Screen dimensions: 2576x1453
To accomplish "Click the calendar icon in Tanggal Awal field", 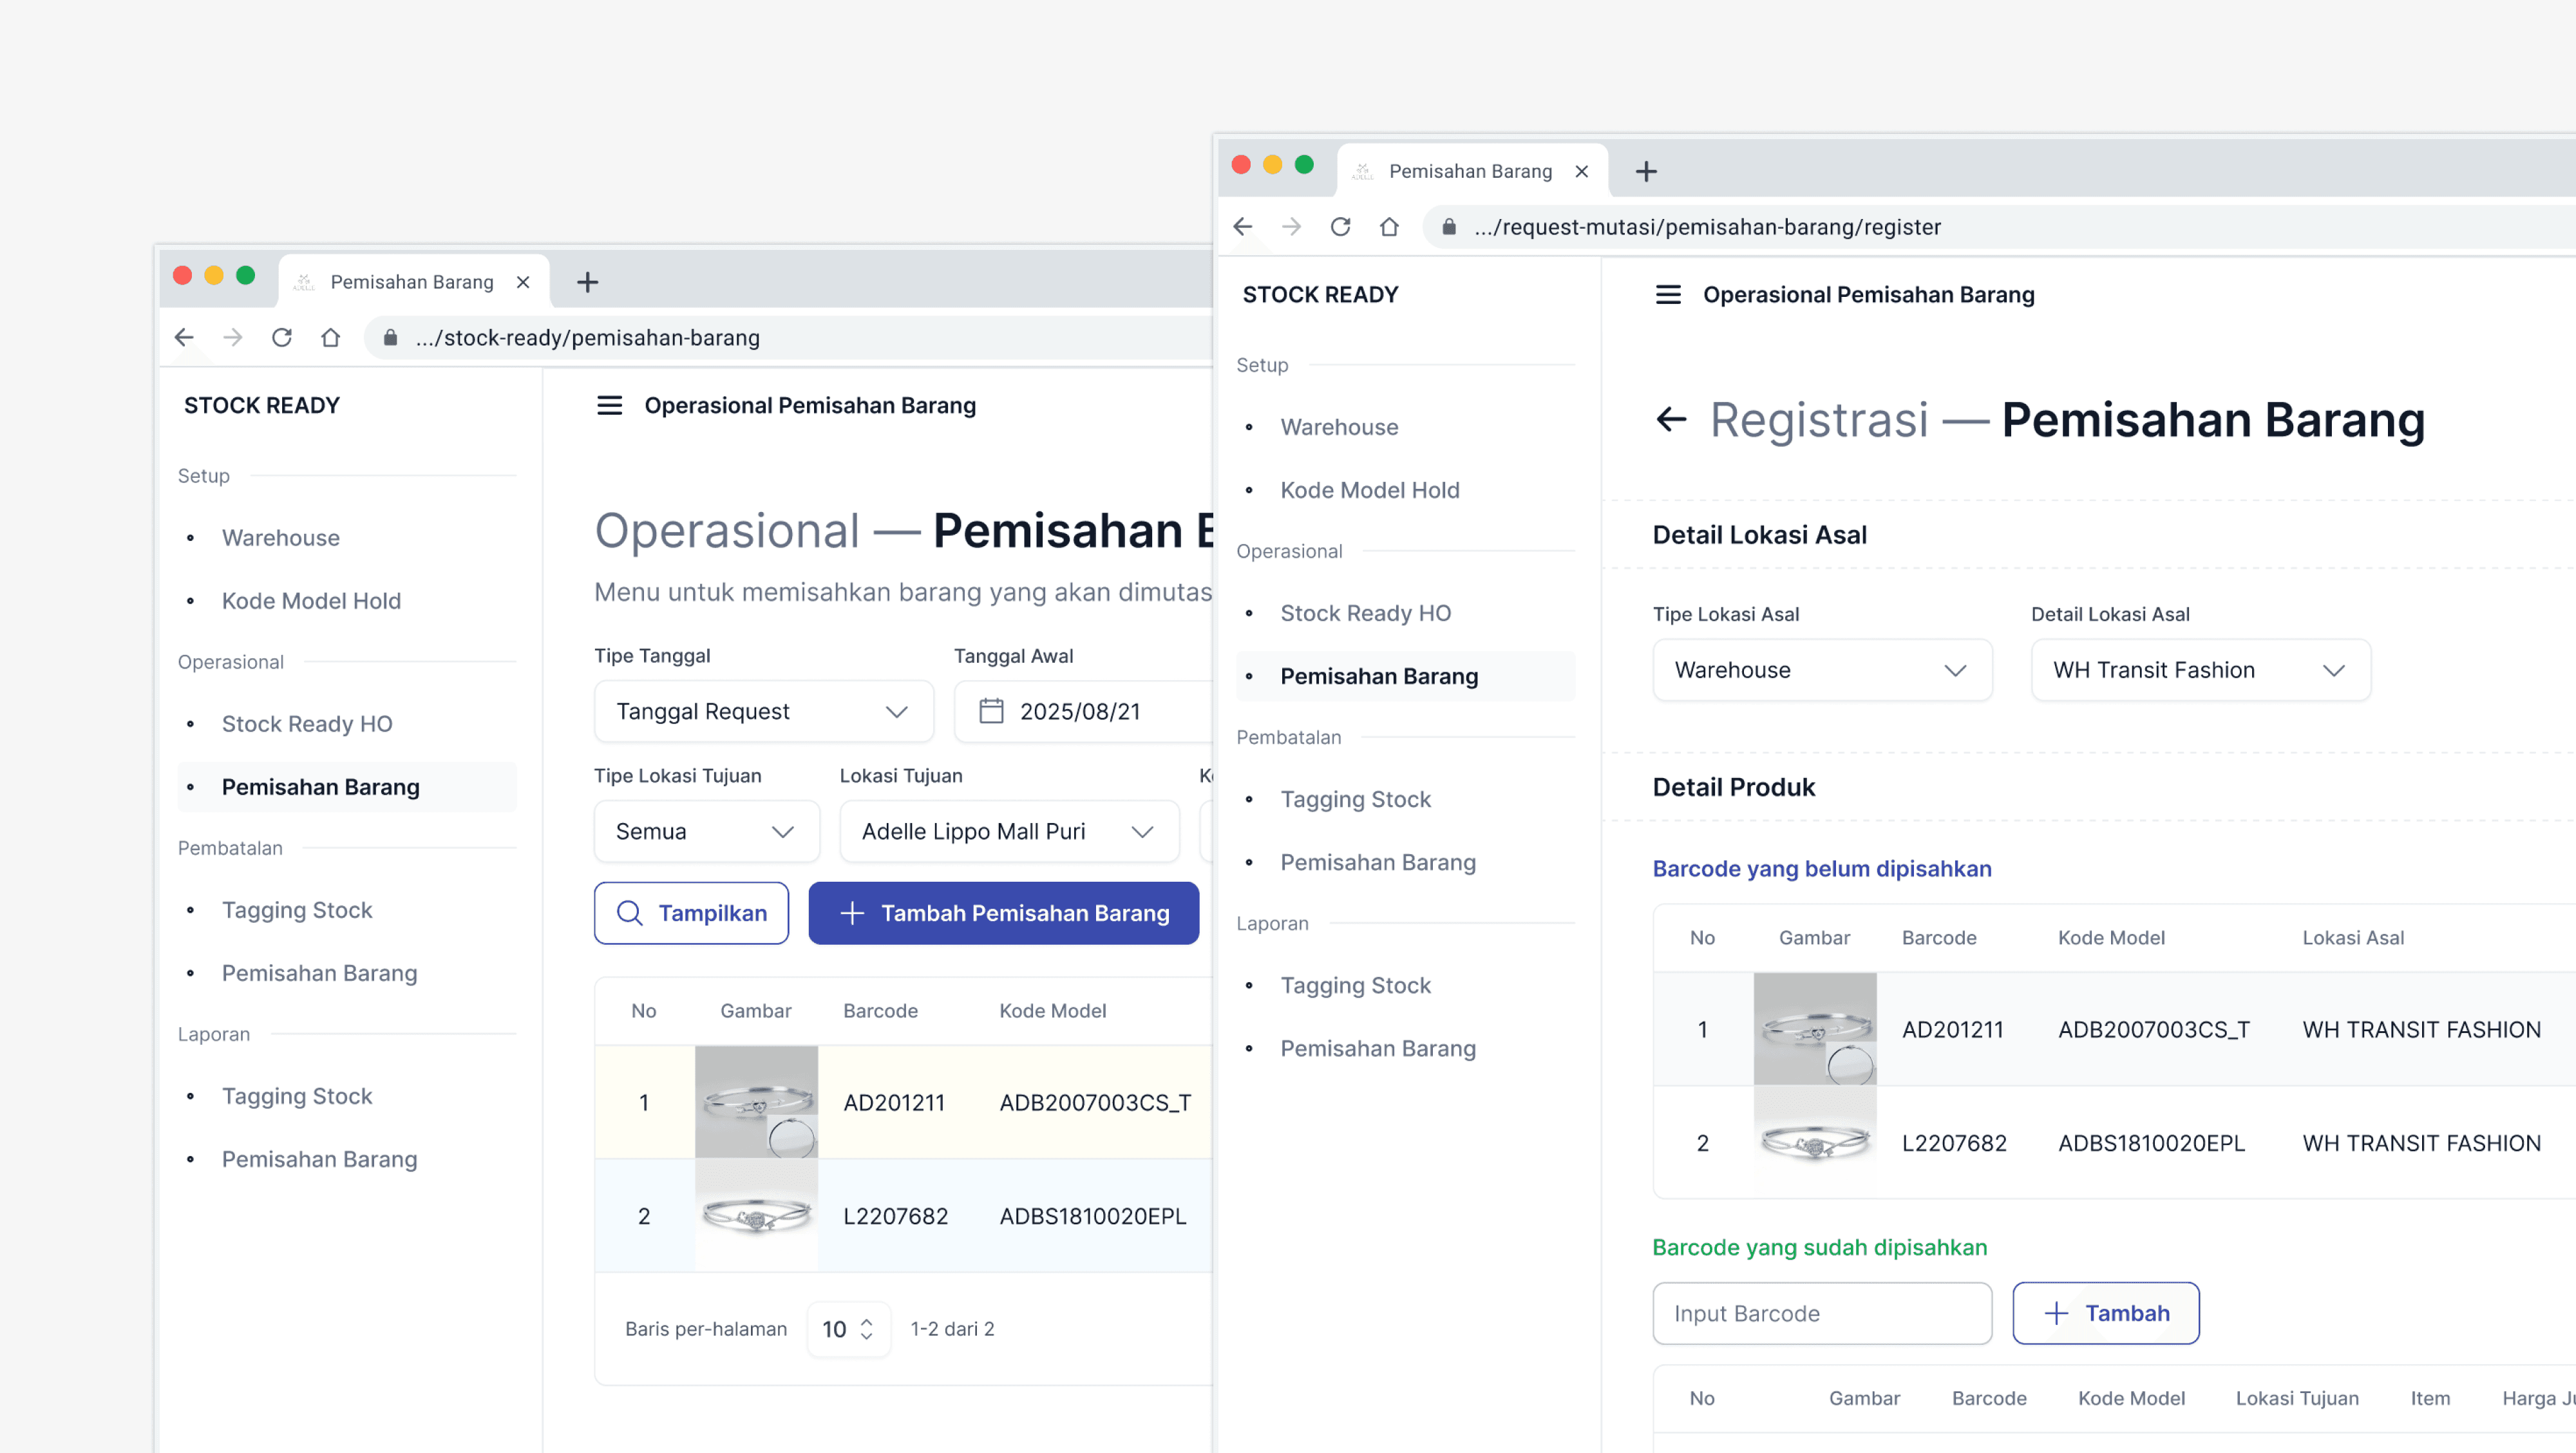I will (990, 711).
